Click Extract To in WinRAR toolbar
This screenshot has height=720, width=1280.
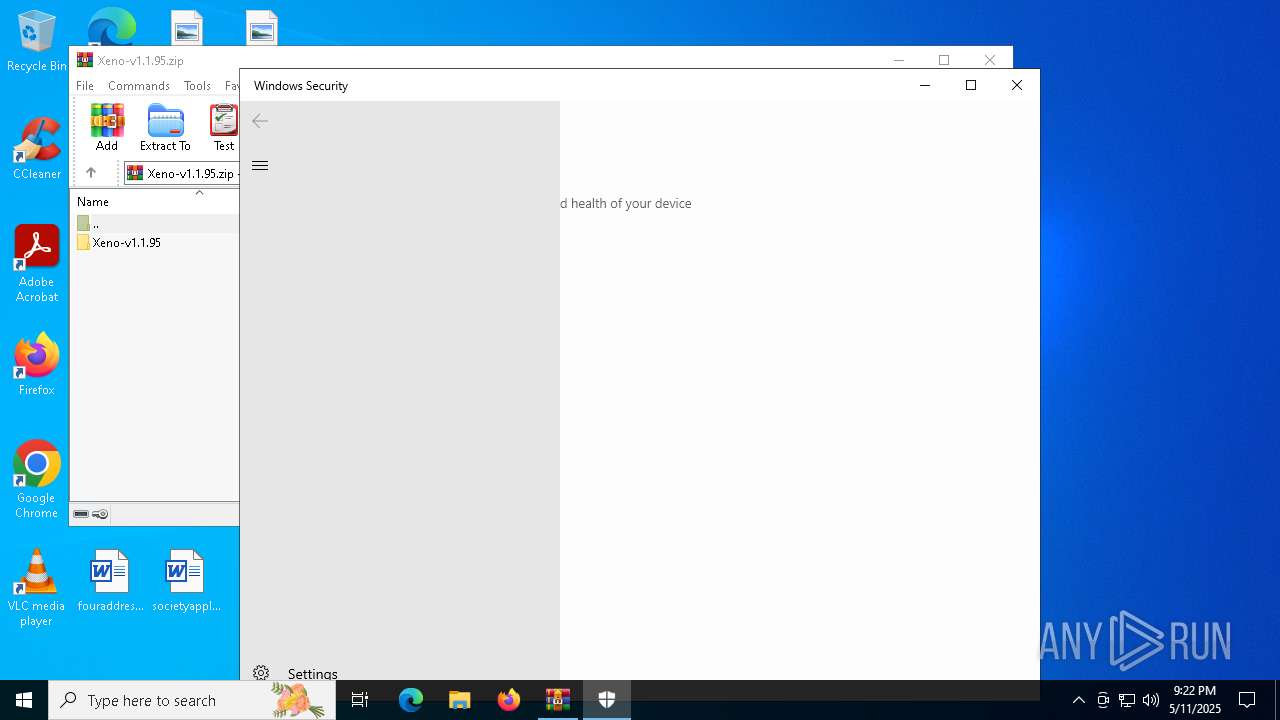tap(165, 127)
